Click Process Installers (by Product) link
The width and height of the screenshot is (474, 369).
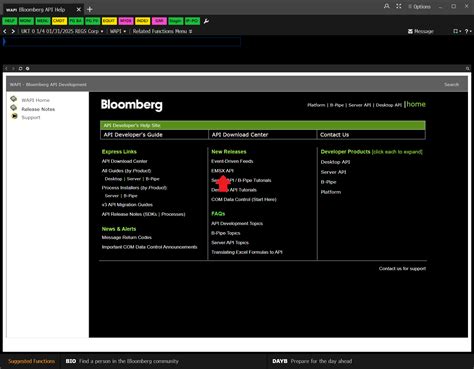point(134,188)
